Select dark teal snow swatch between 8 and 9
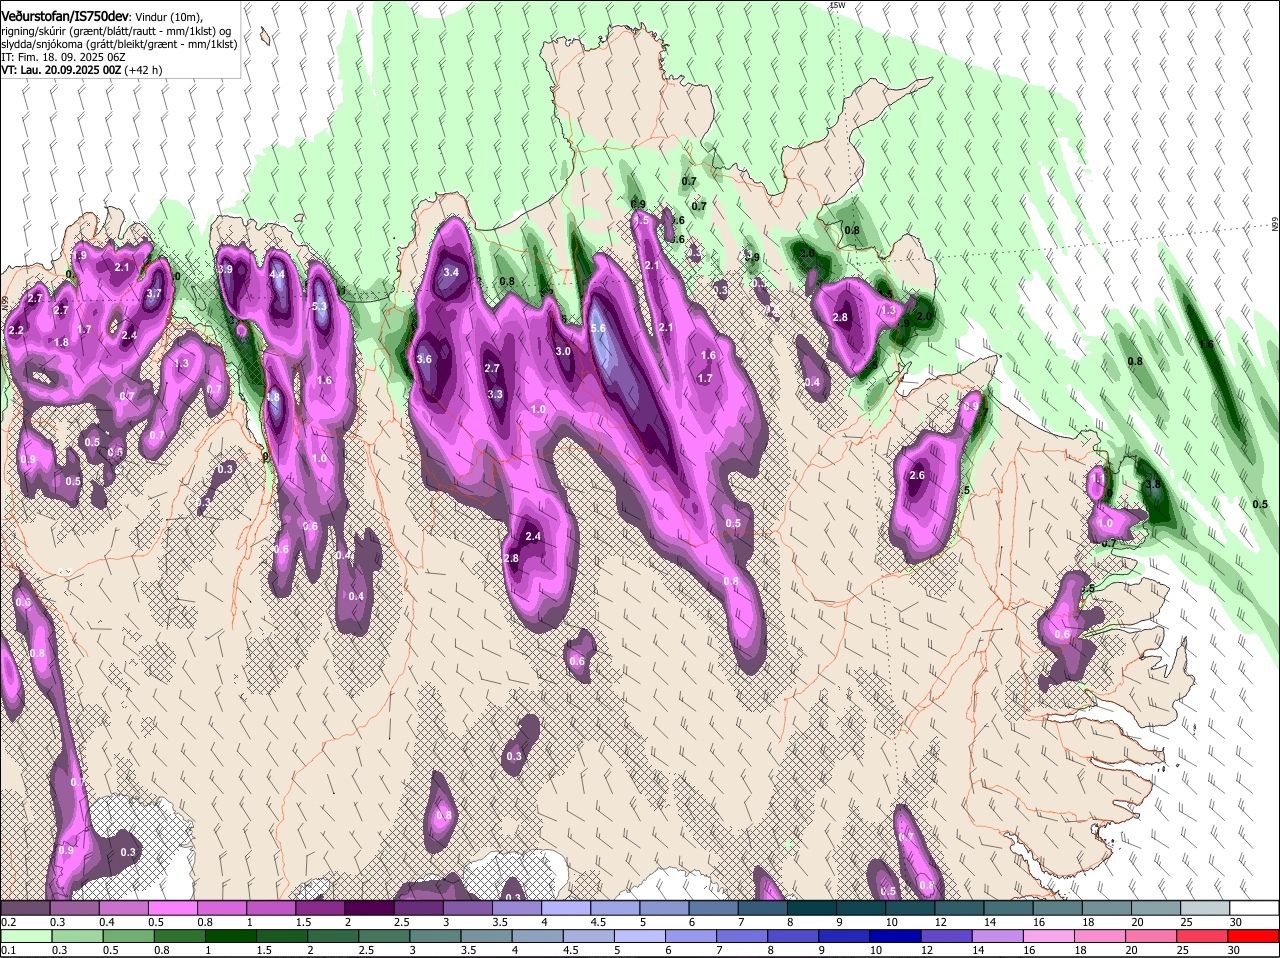The width and height of the screenshot is (1280, 958). click(812, 908)
